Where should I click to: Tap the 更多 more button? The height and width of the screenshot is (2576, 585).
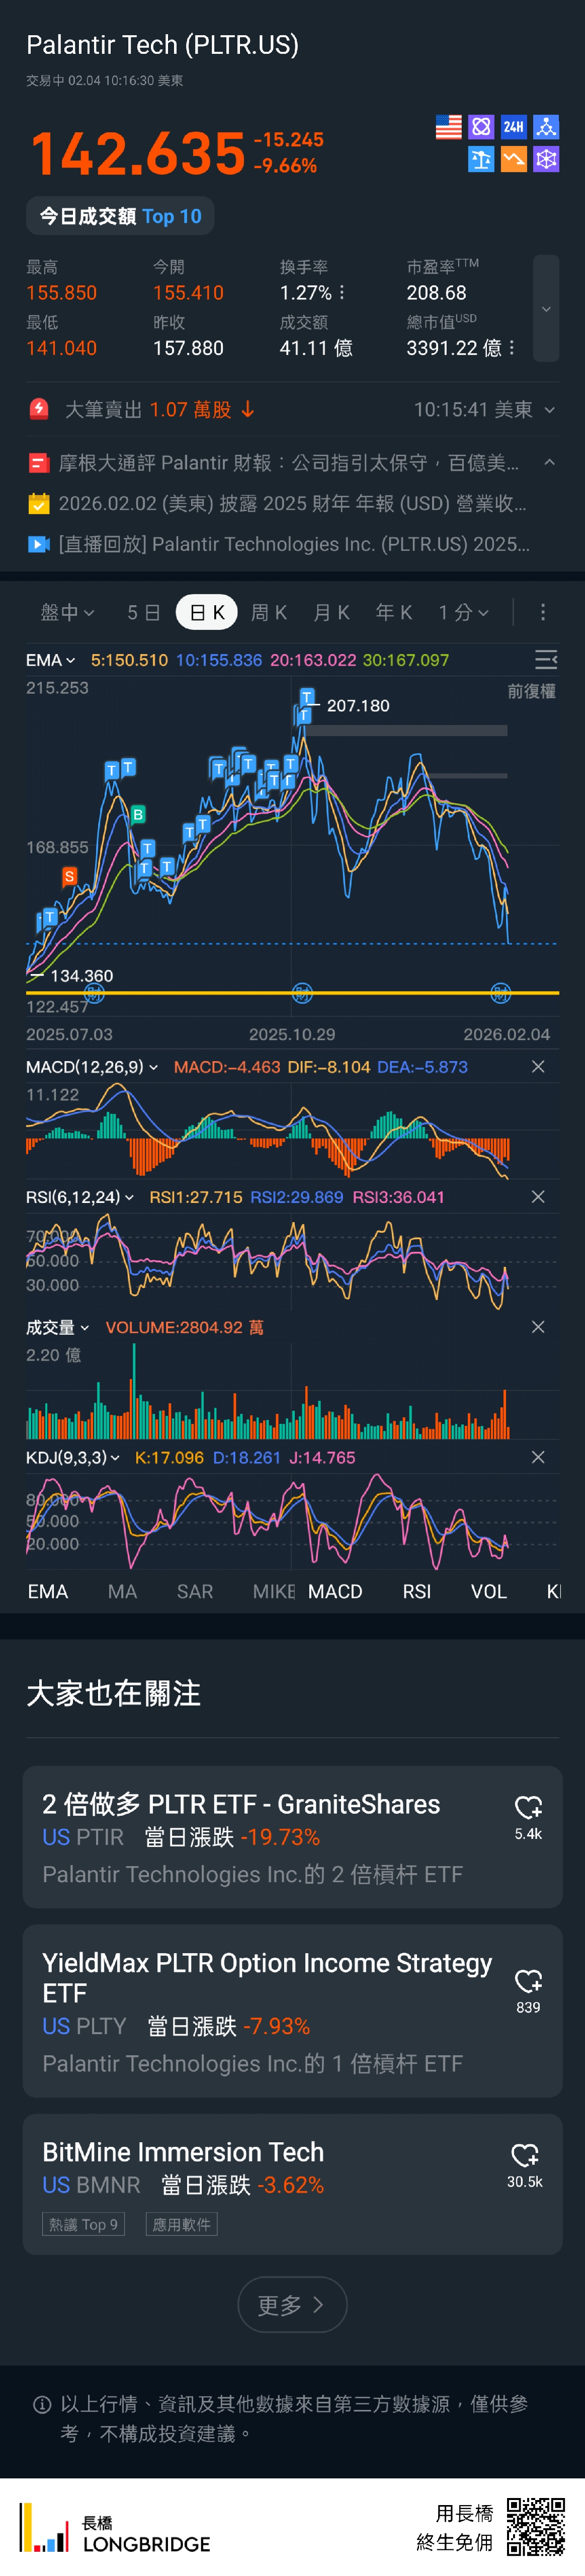[292, 2305]
